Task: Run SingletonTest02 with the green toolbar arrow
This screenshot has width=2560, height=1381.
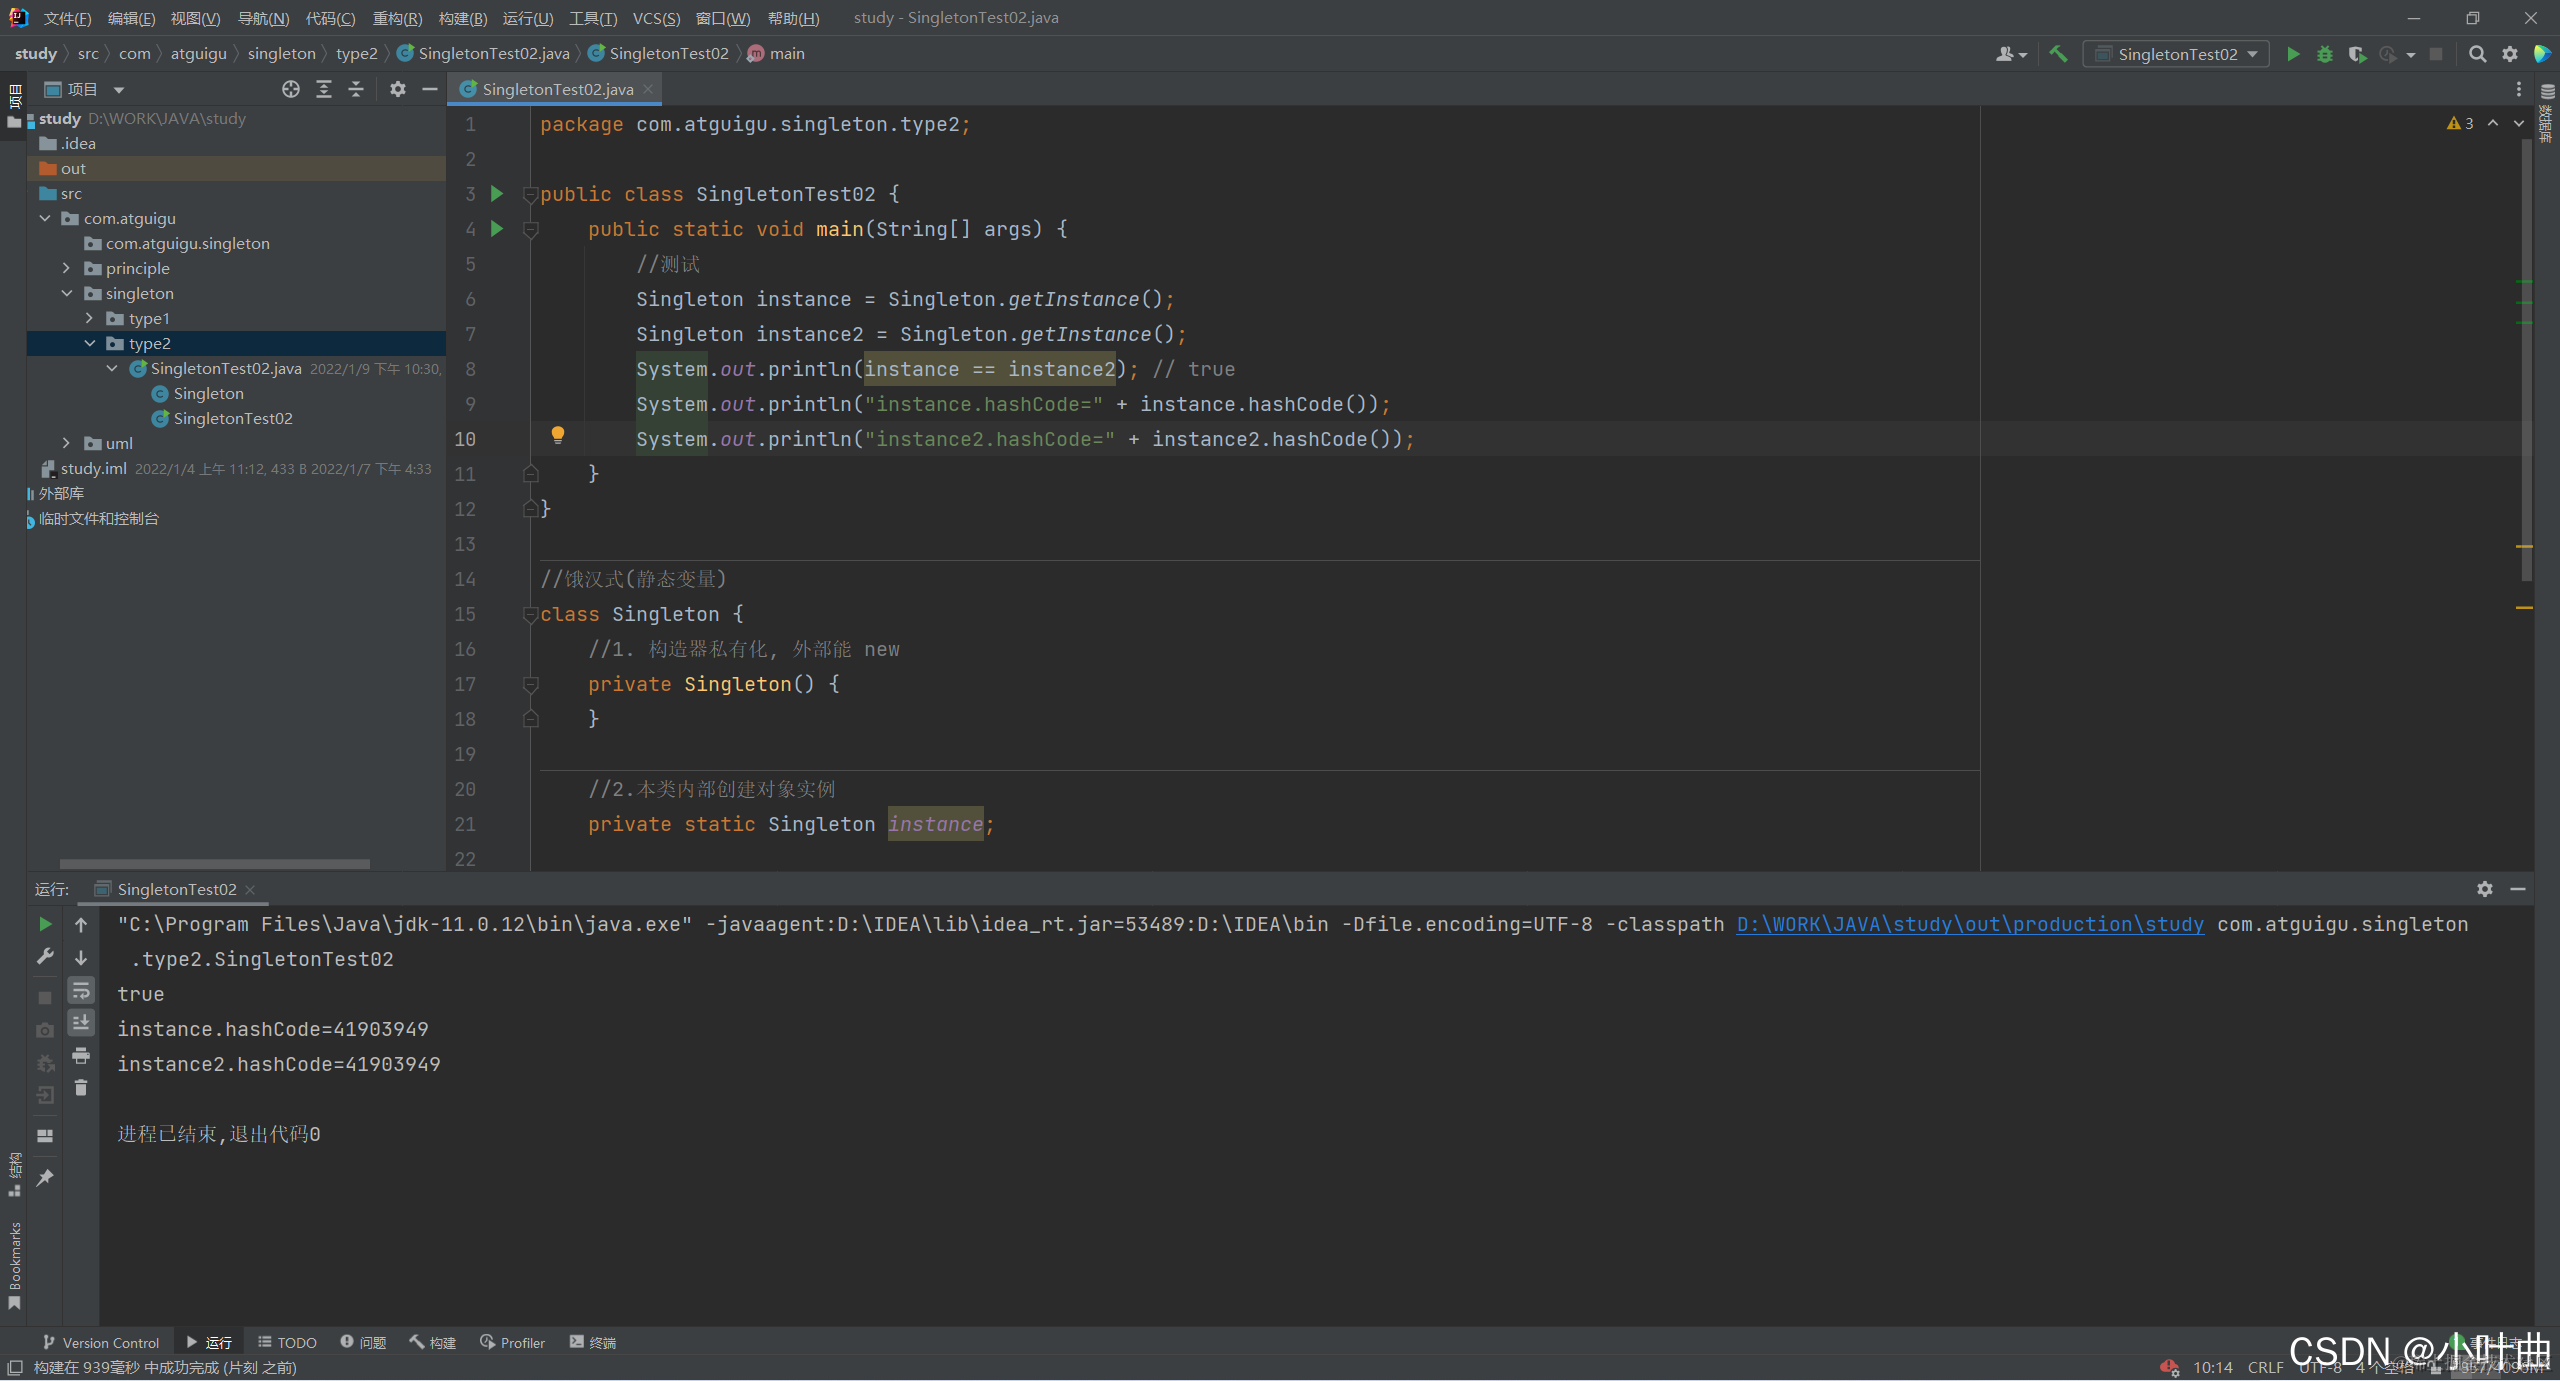Action: pyautogui.click(x=2293, y=54)
